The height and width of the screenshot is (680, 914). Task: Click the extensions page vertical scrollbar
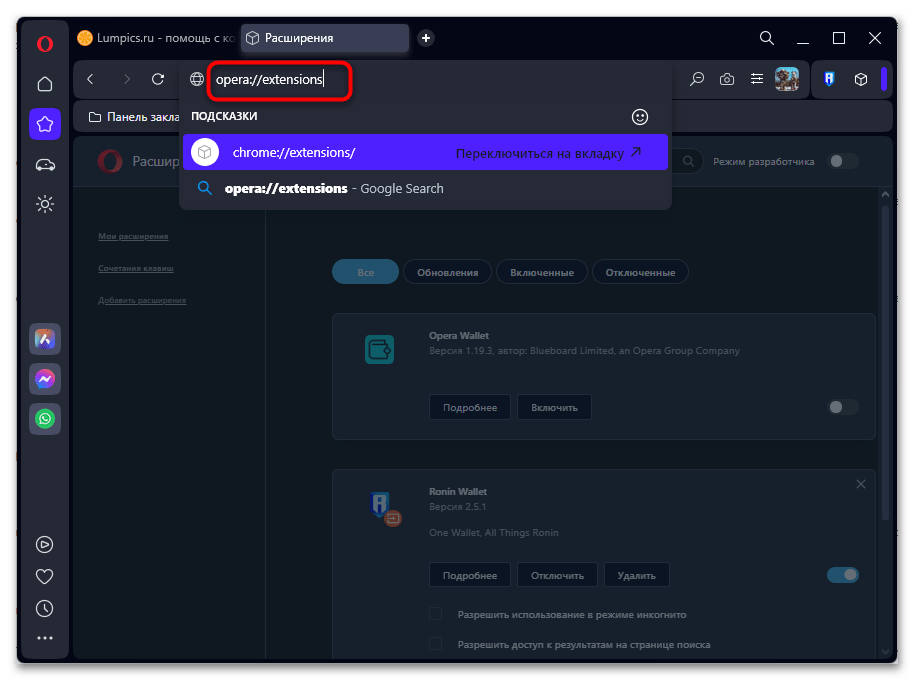[x=885, y=361]
